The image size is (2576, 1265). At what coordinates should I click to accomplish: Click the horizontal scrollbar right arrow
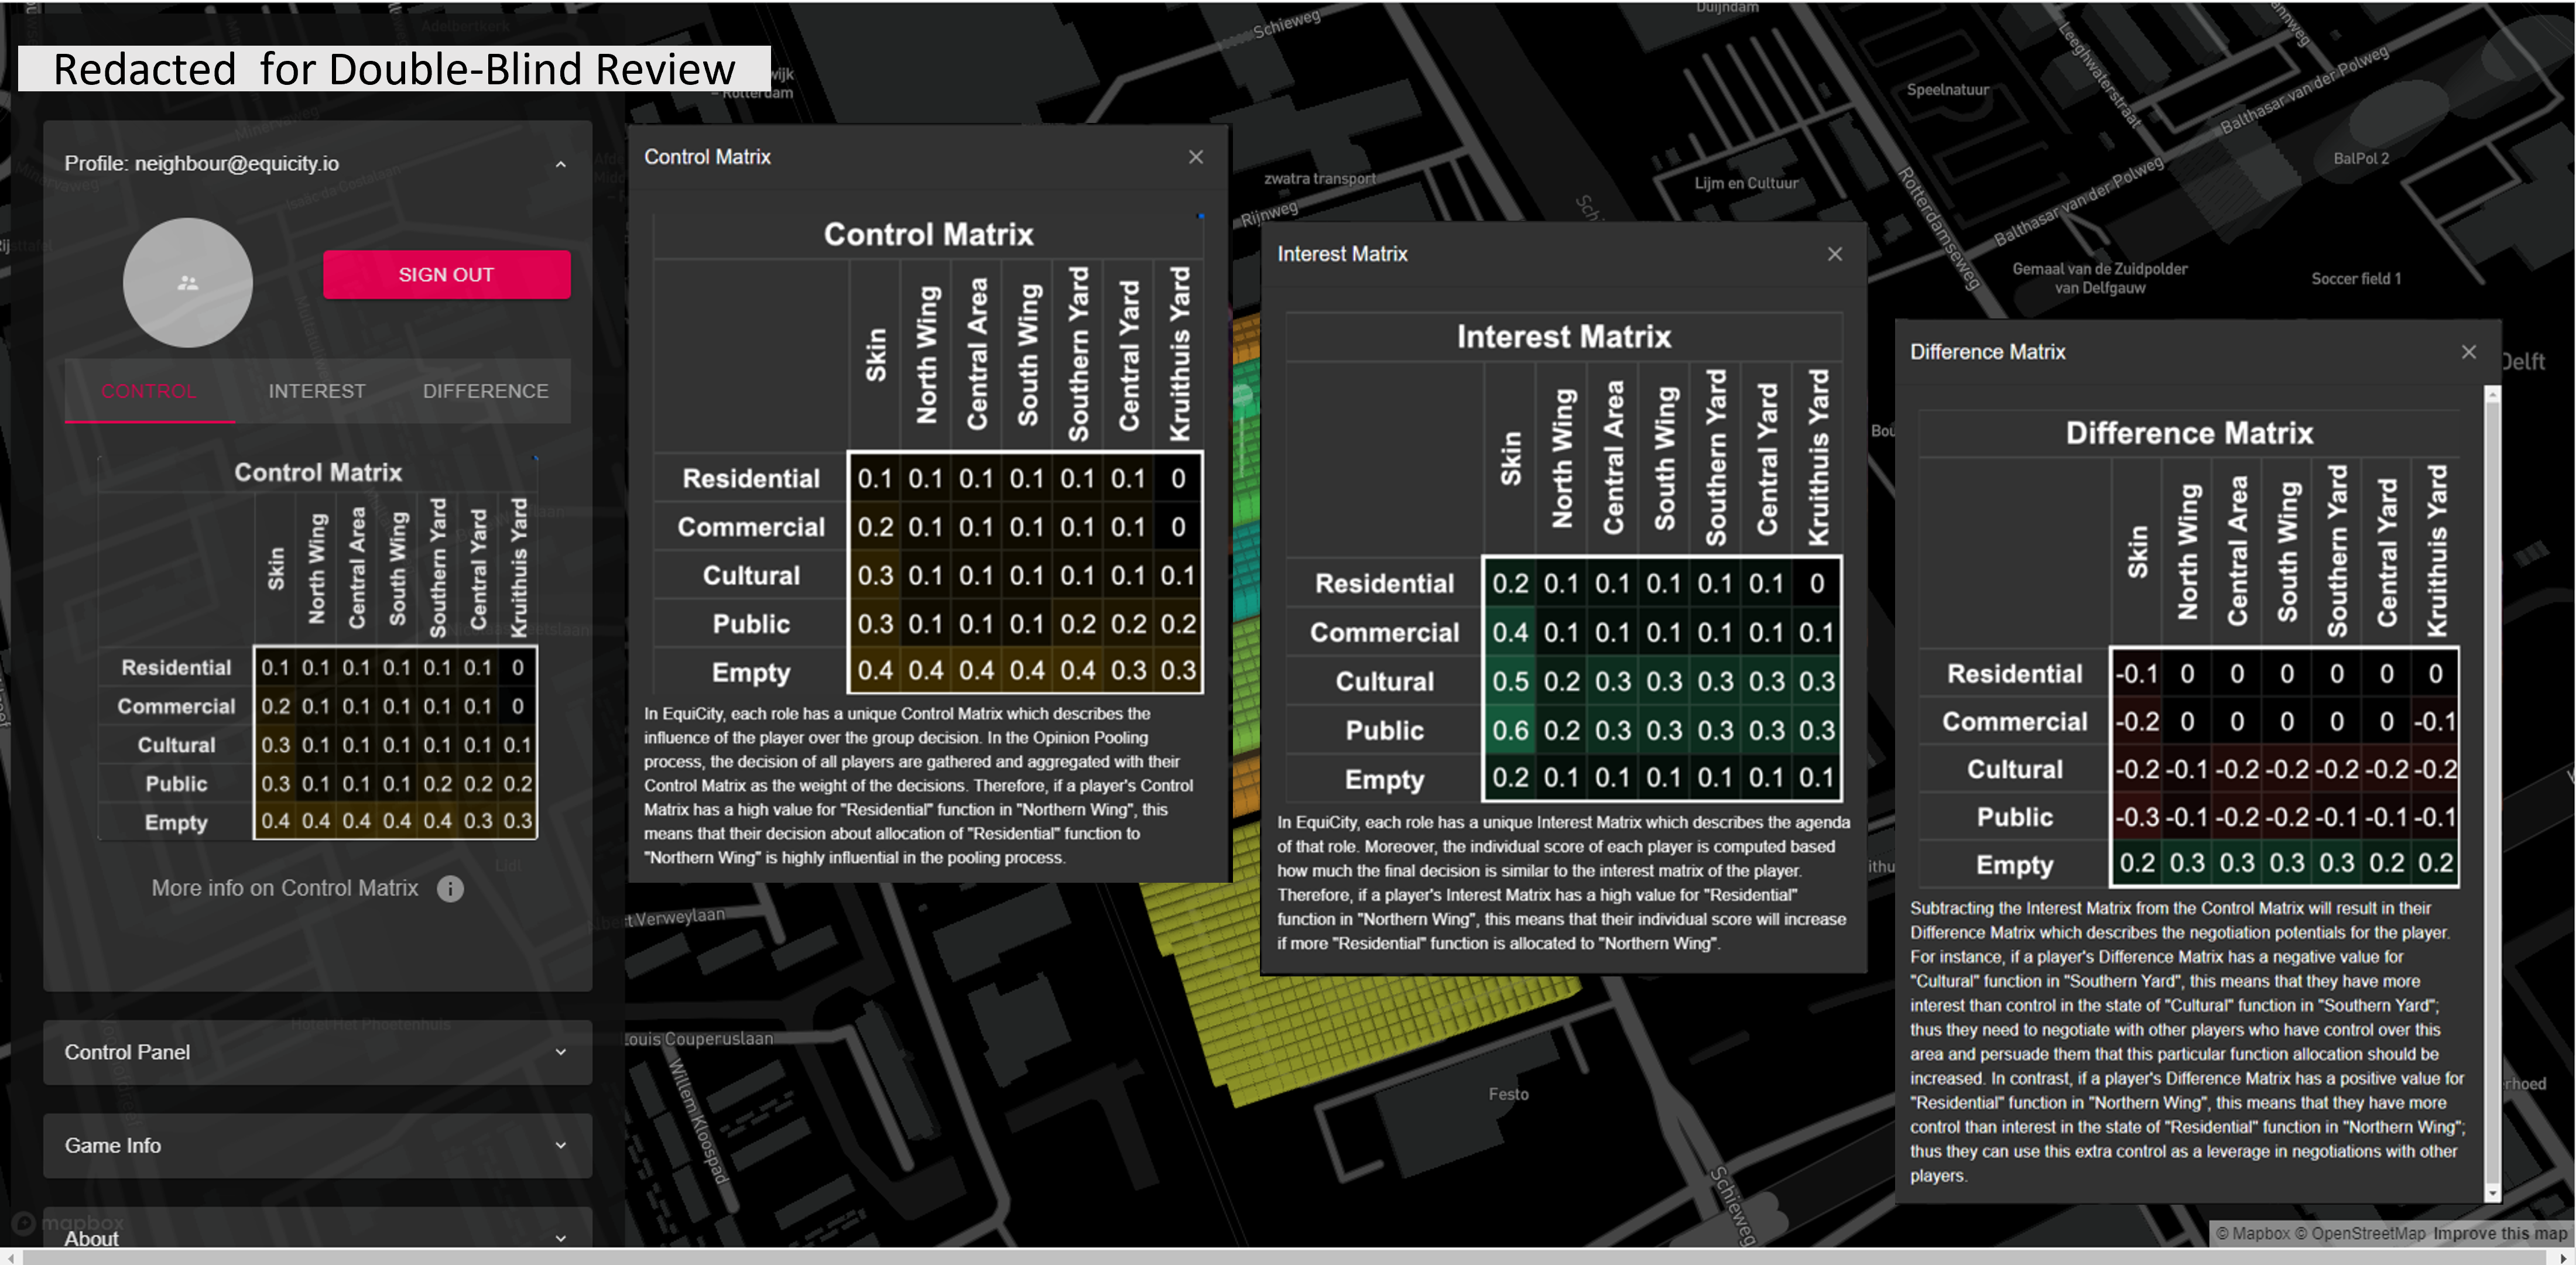[2563, 1257]
